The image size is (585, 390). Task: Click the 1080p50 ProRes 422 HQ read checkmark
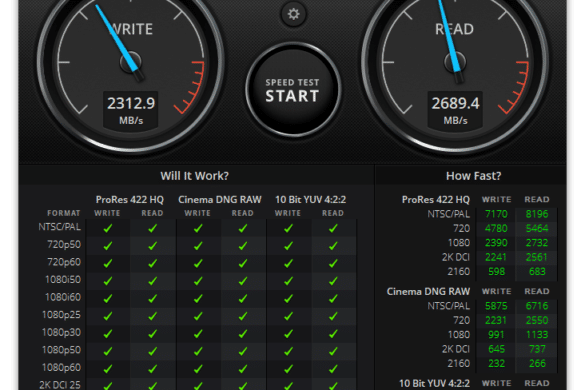pyautogui.click(x=153, y=351)
